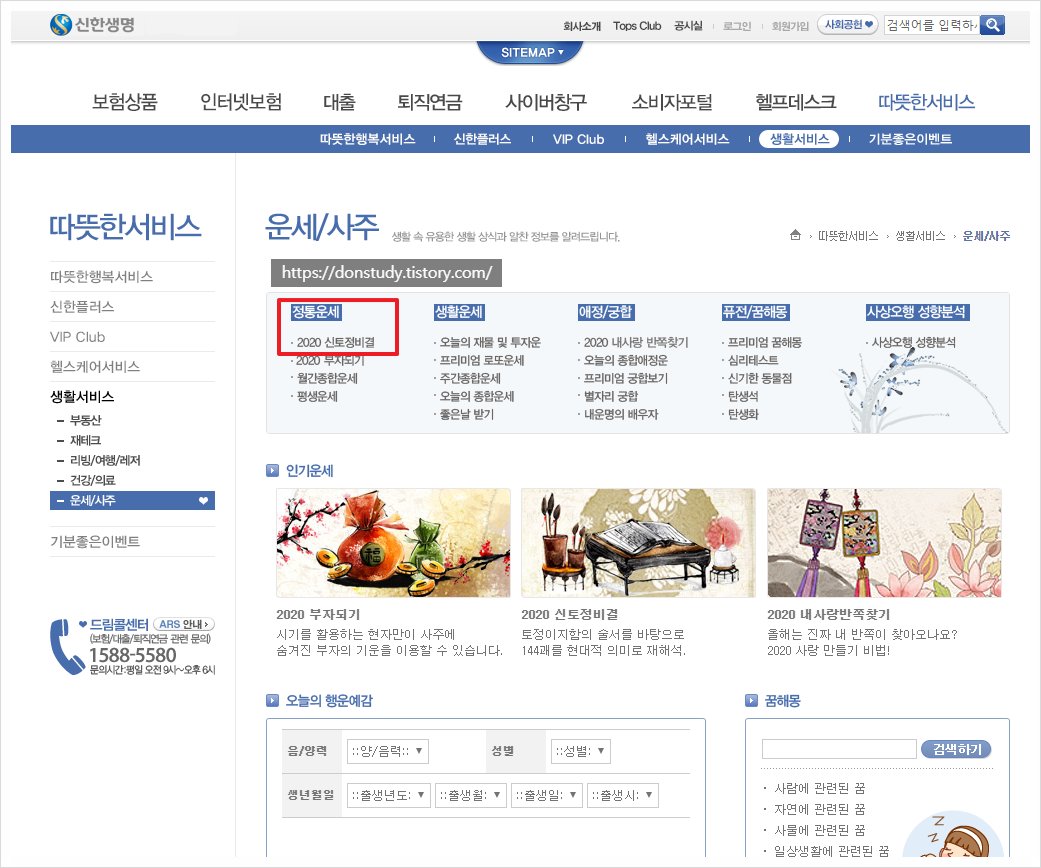
Task: Open the 양/음력 dropdown
Action: click(x=388, y=751)
